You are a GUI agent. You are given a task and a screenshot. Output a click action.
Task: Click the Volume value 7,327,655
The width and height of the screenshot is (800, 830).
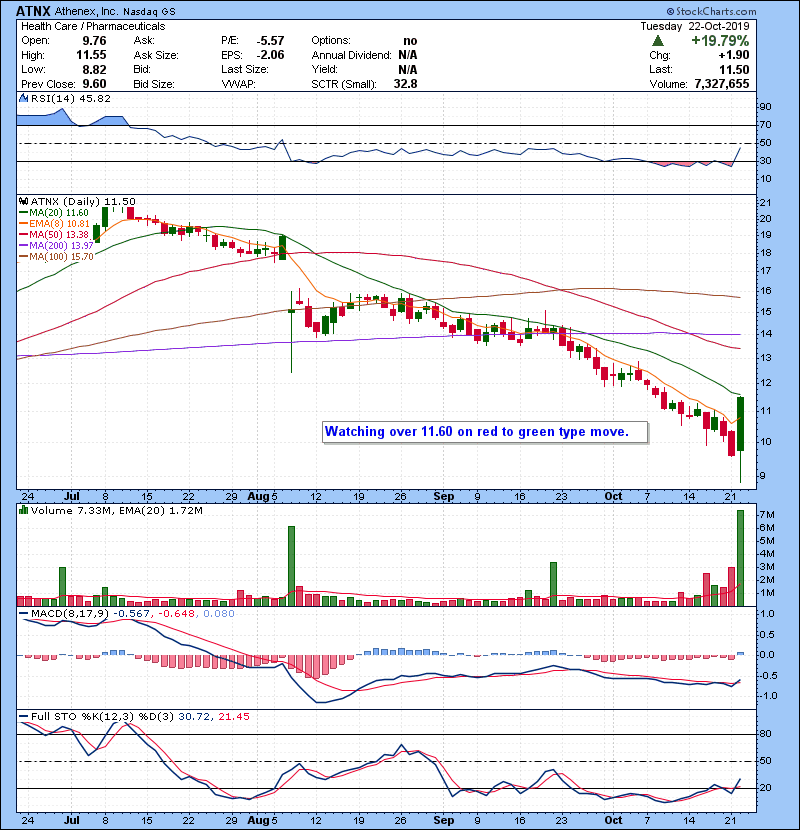(x=722, y=84)
